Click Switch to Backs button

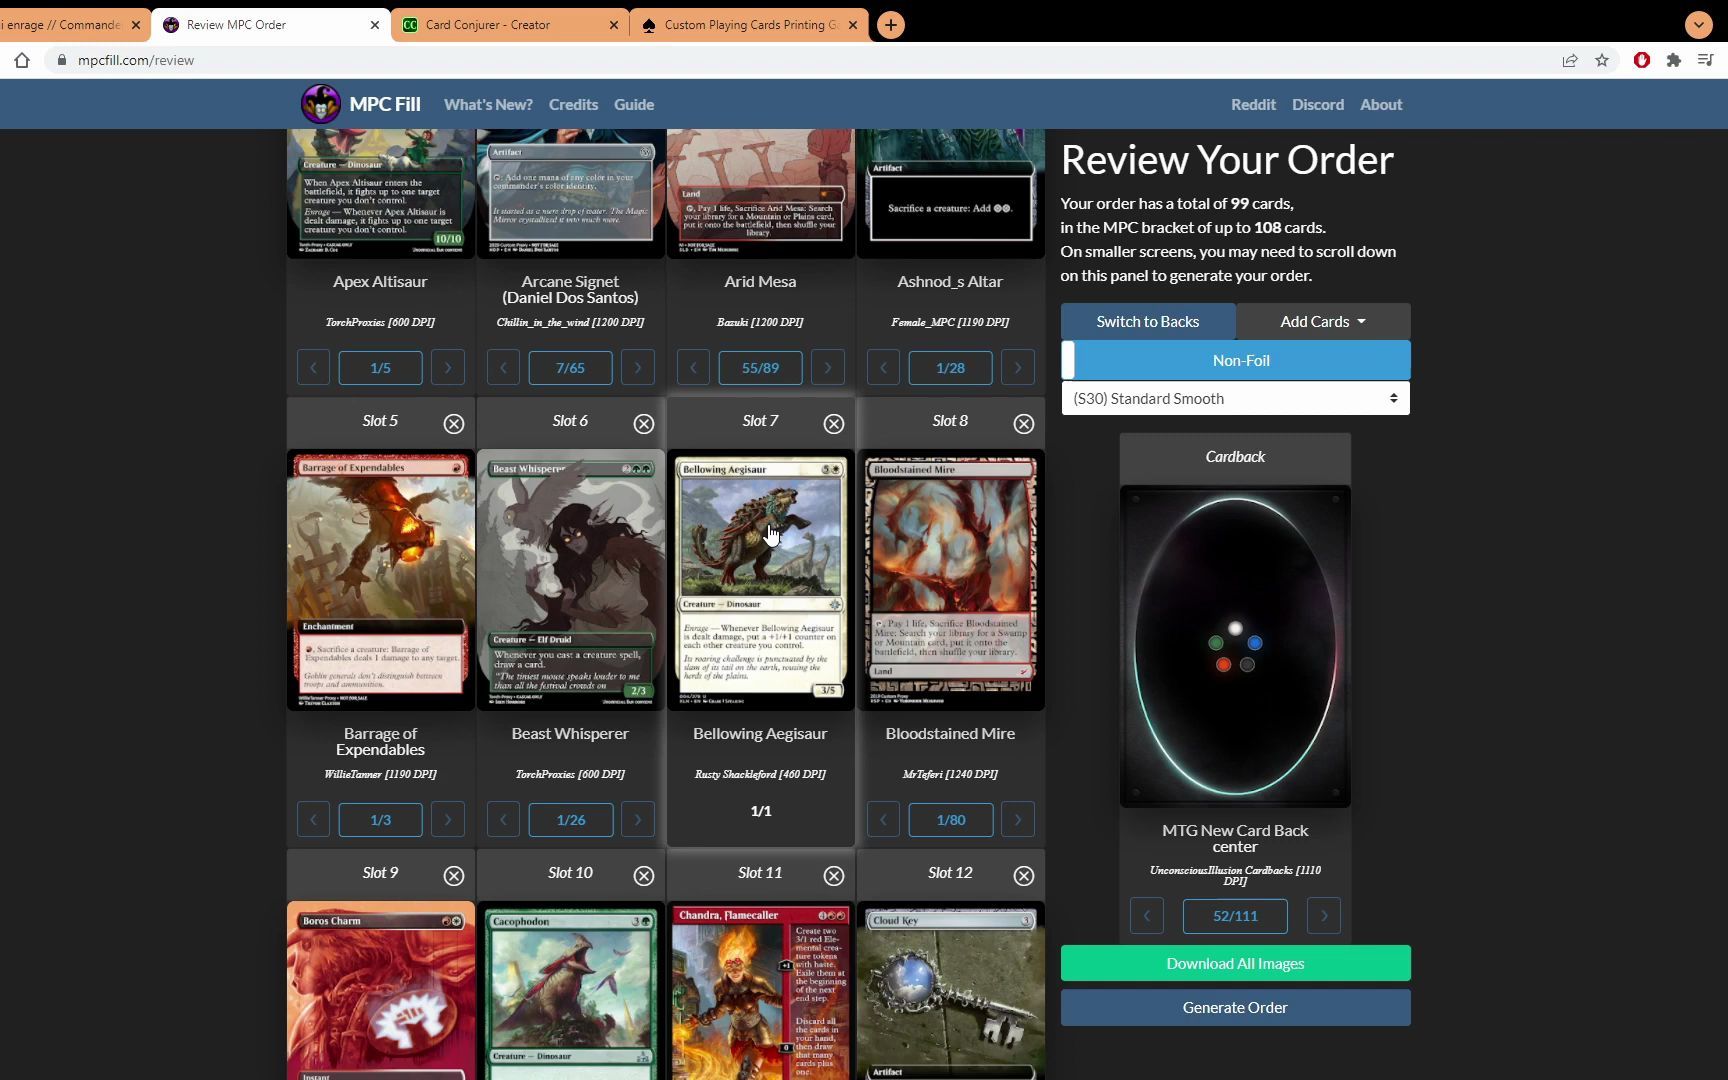point(1148,321)
